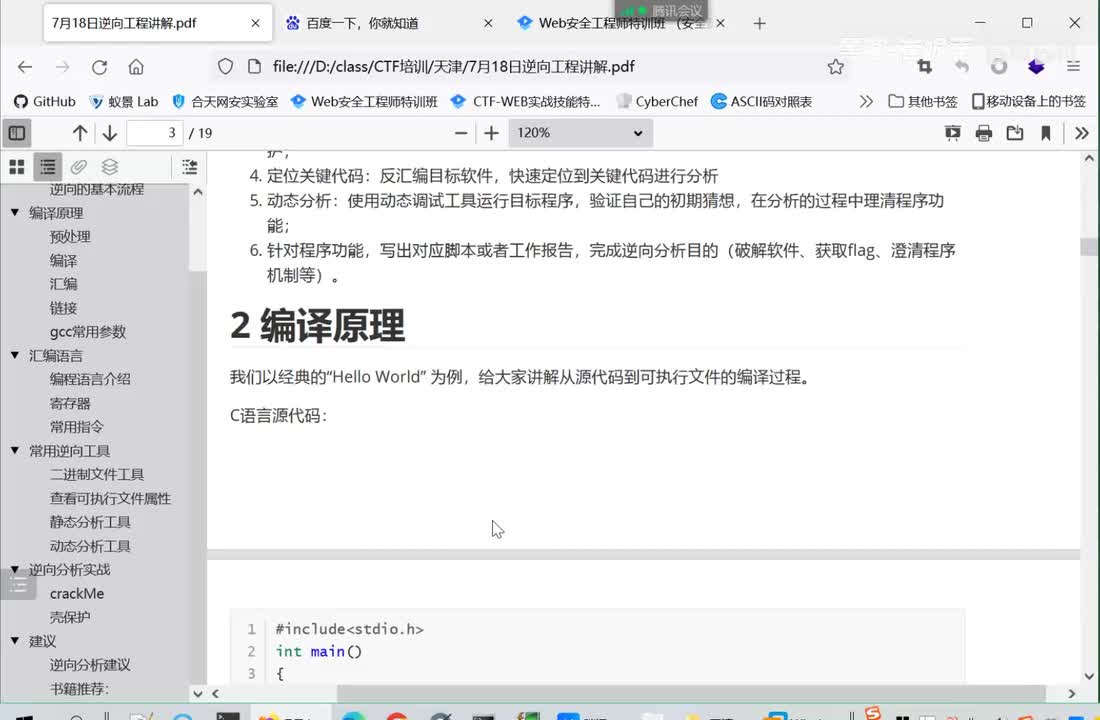Close the 百度一下 tab

point(488,23)
